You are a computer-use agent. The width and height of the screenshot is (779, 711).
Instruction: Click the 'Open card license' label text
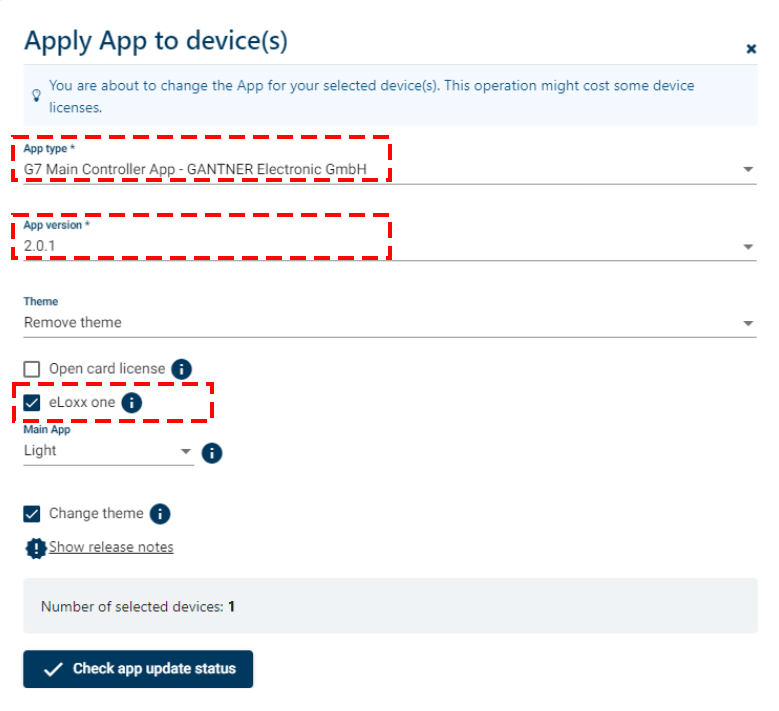click(107, 369)
